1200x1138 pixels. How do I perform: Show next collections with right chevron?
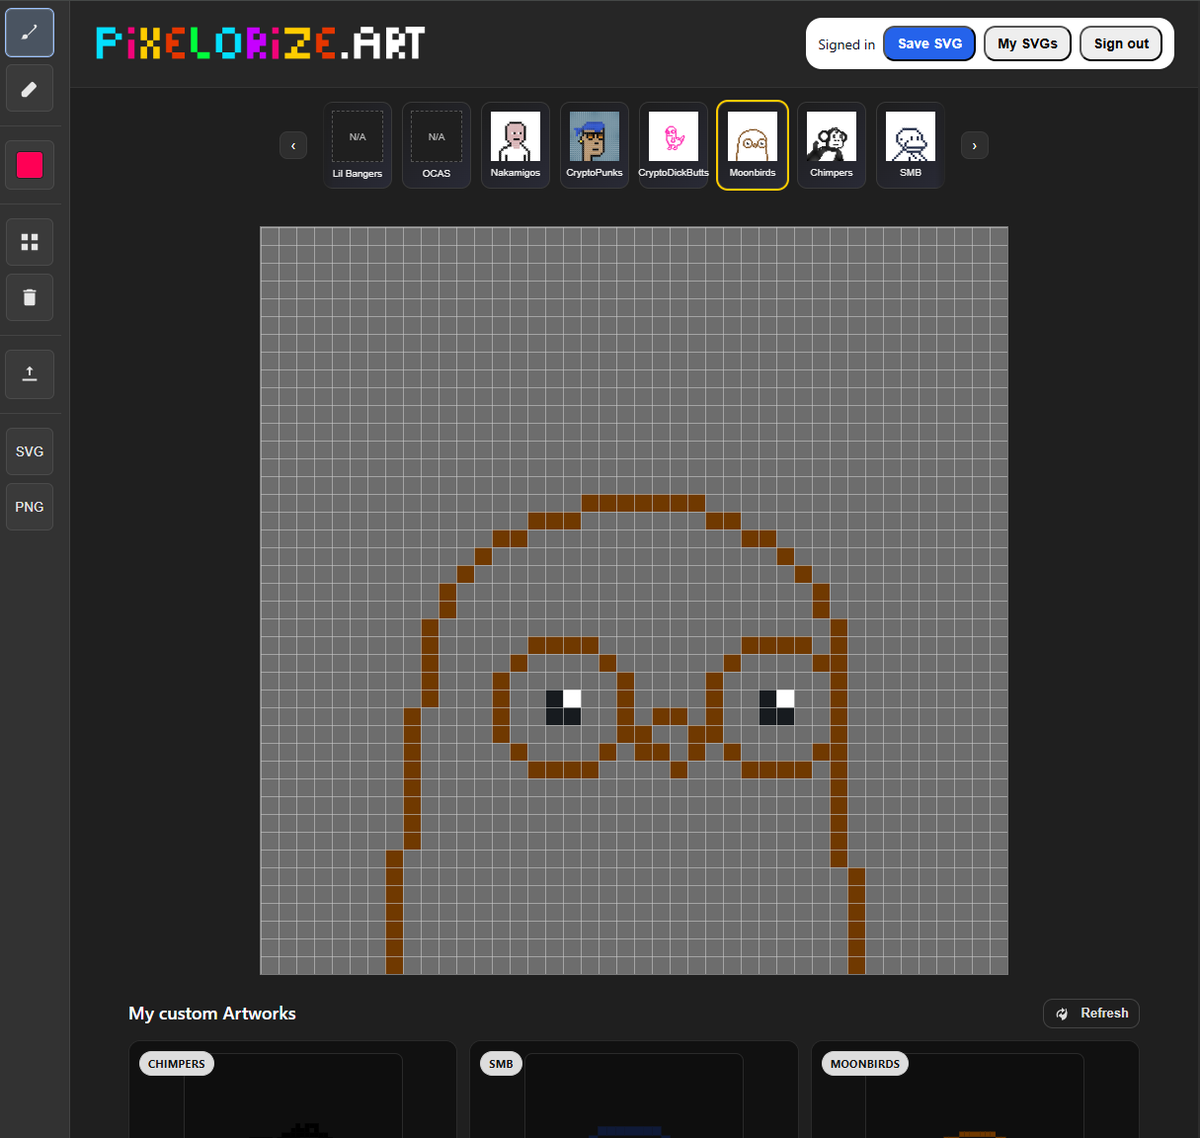point(974,146)
